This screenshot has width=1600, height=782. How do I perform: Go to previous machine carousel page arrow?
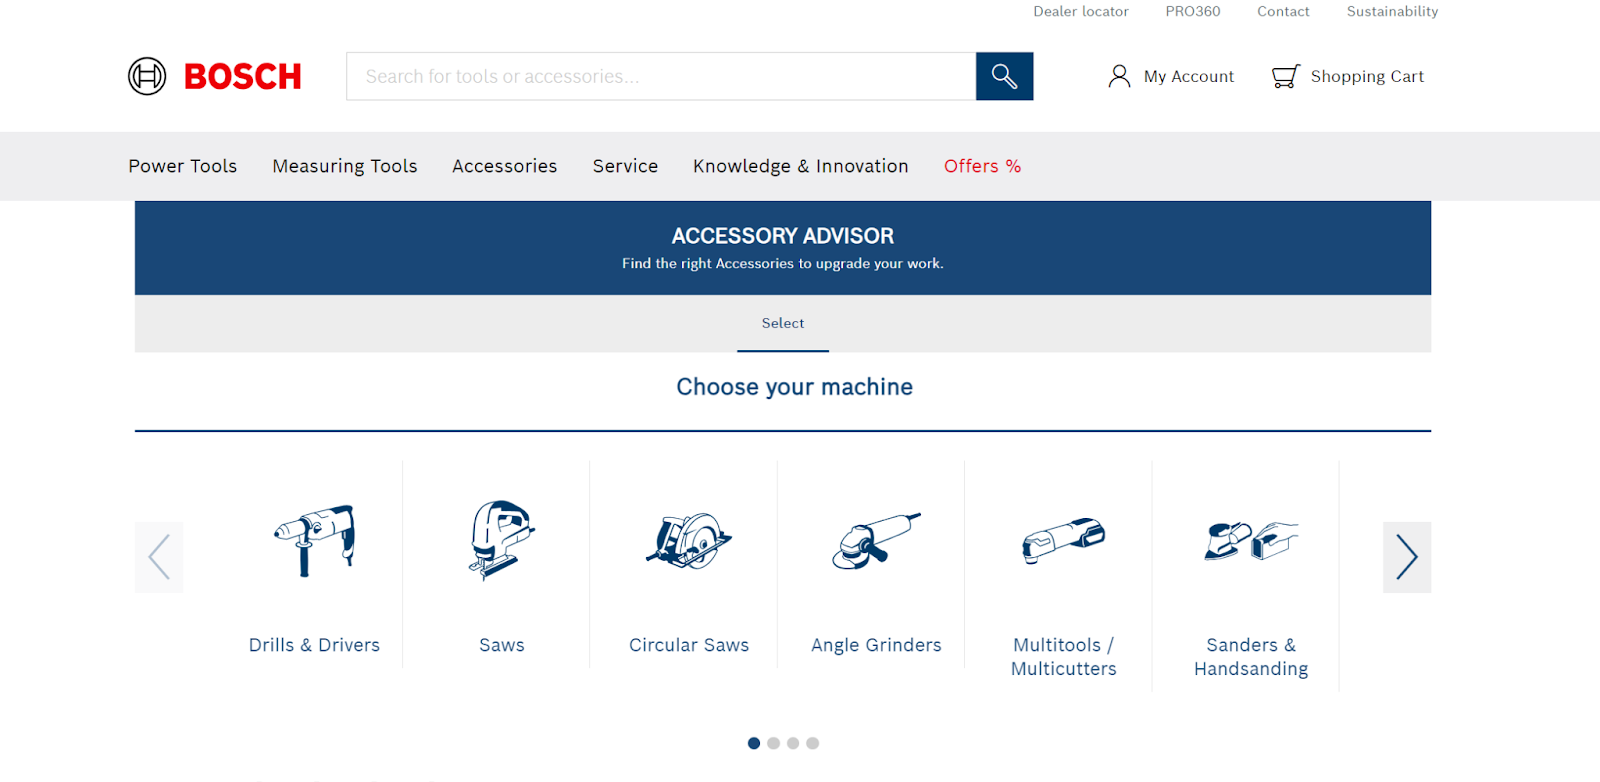[159, 557]
